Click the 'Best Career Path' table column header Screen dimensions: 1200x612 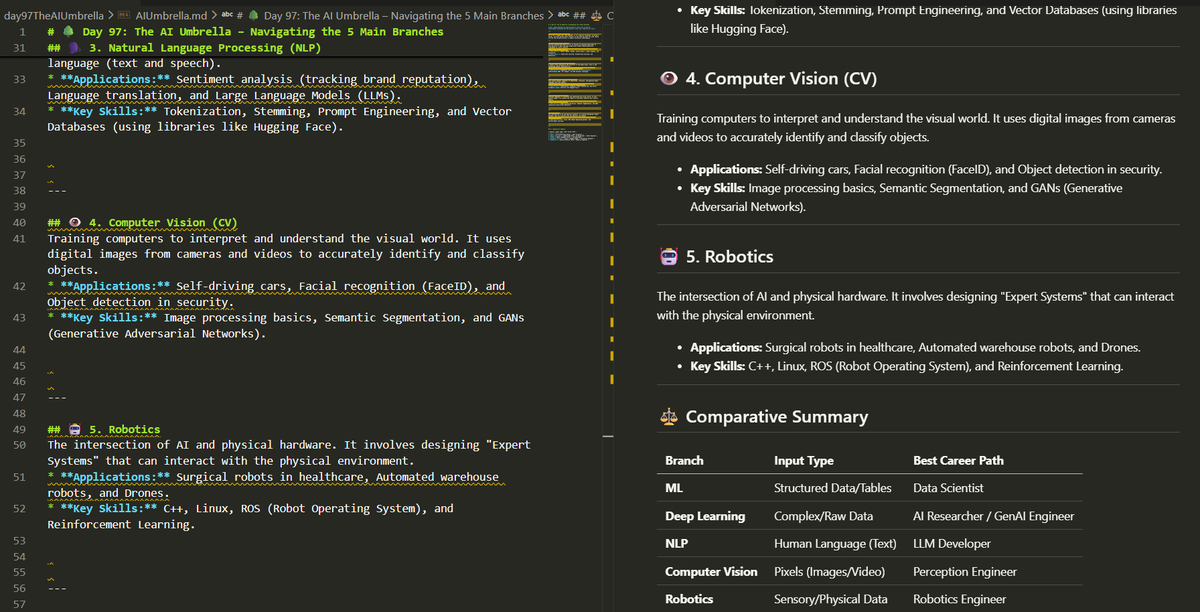tap(958, 461)
